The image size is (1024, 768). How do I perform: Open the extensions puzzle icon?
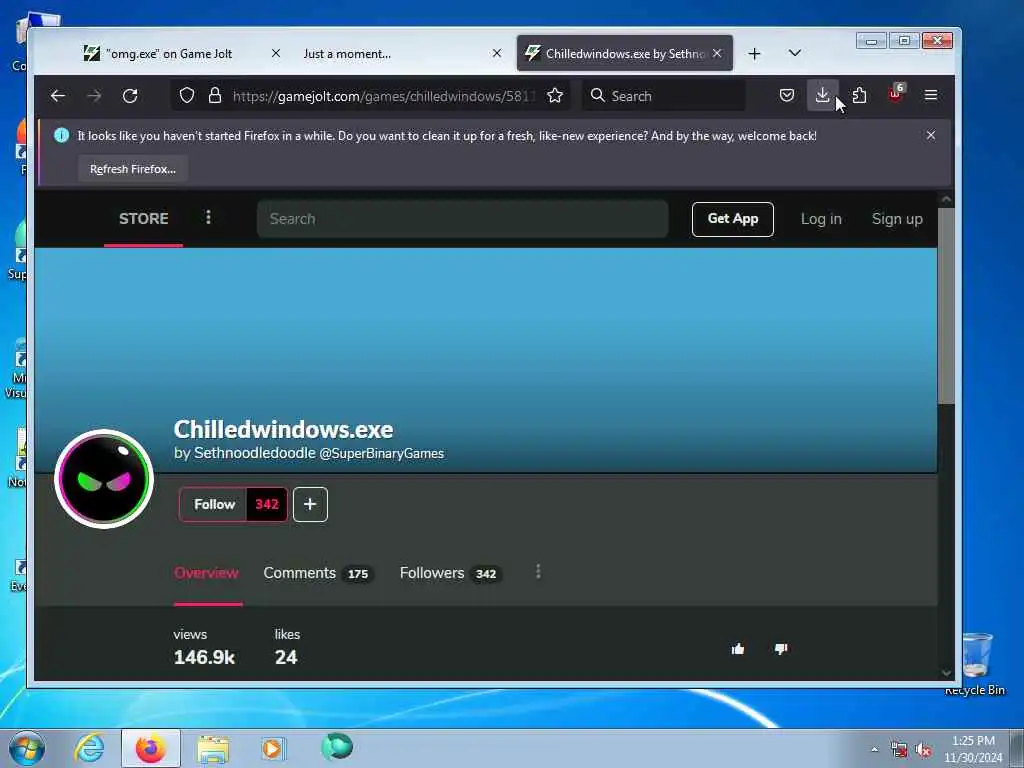(859, 95)
